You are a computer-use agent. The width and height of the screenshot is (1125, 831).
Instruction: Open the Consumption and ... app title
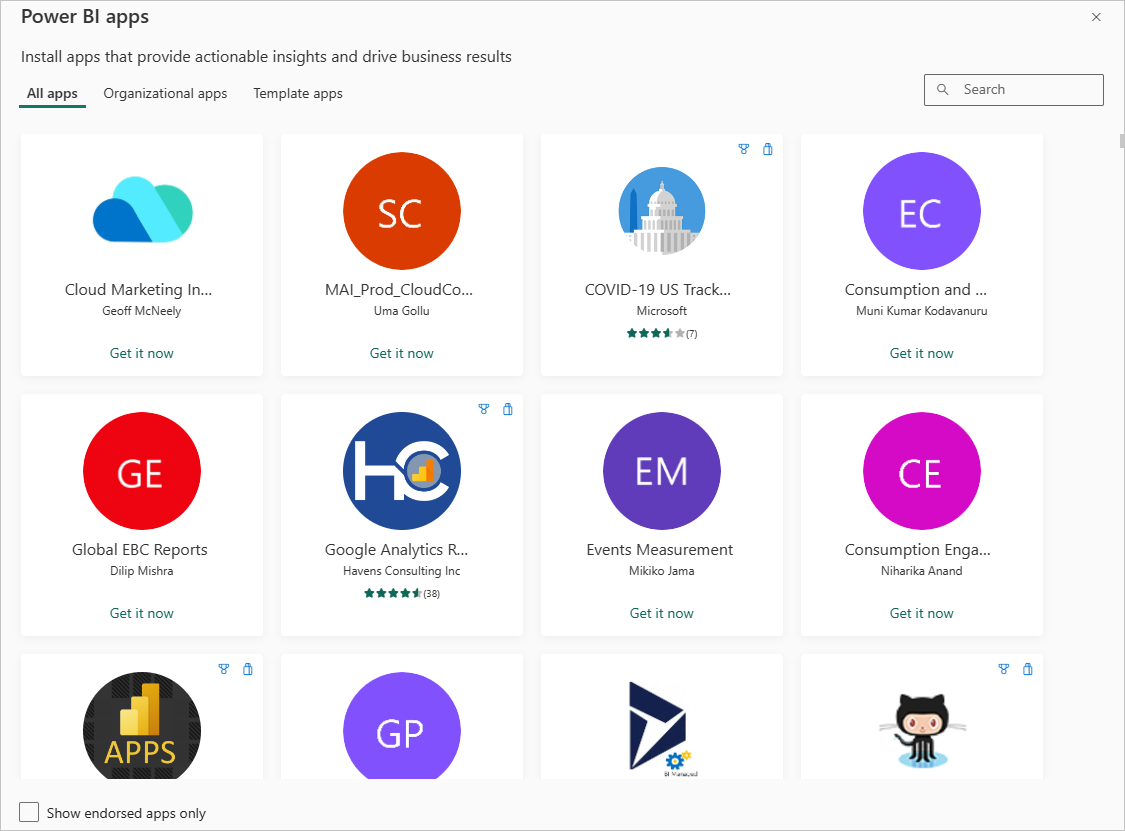pos(916,289)
